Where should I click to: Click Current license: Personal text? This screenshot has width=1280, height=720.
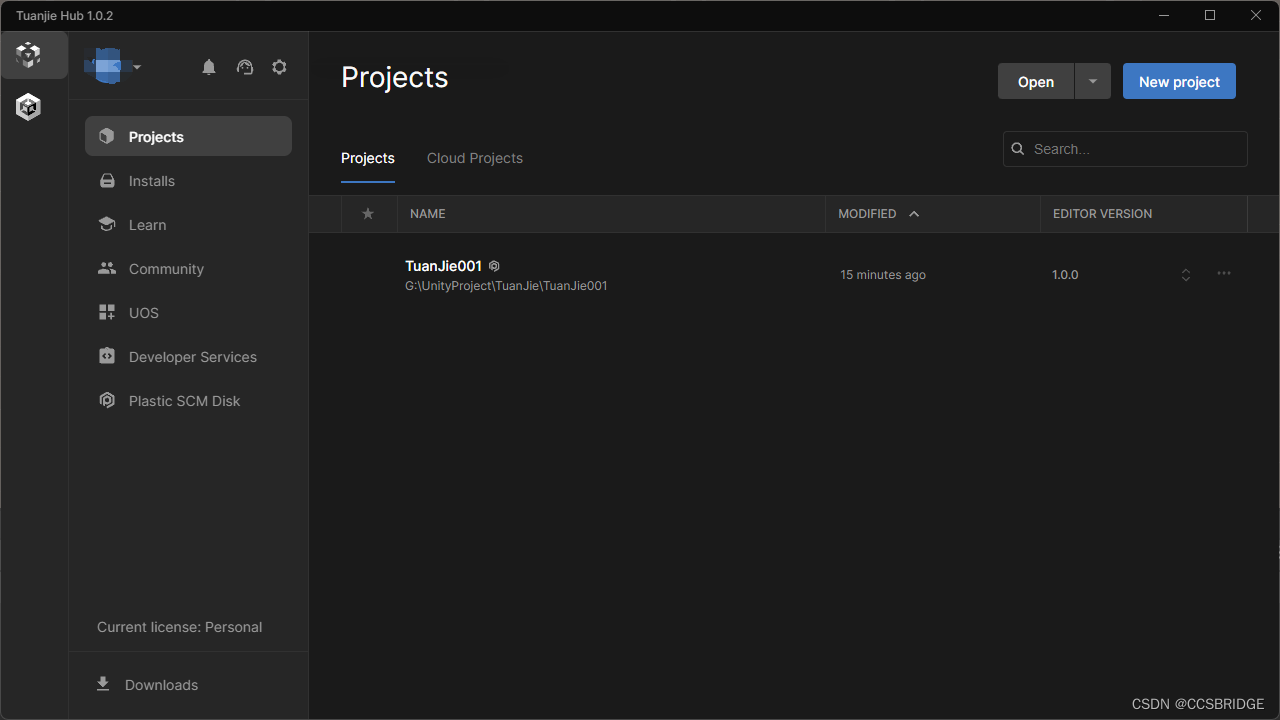pyautogui.click(x=179, y=627)
